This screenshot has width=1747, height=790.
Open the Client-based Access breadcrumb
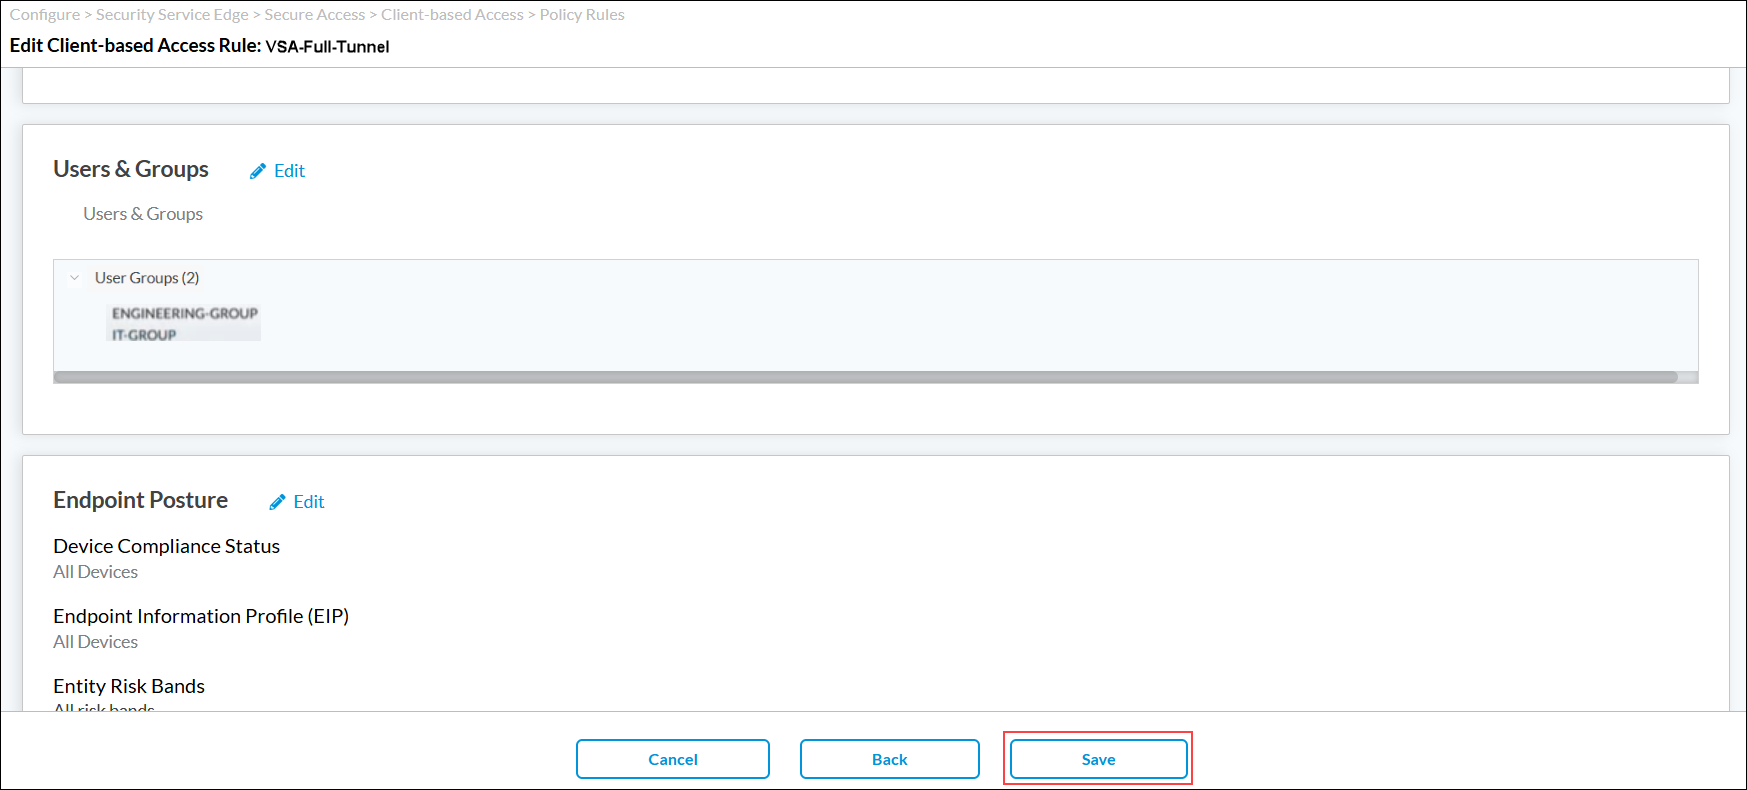[x=452, y=15]
